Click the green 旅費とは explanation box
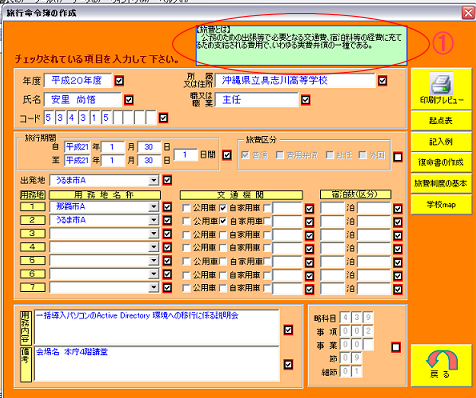Viewport: 476px width, 398px height. pos(301,46)
